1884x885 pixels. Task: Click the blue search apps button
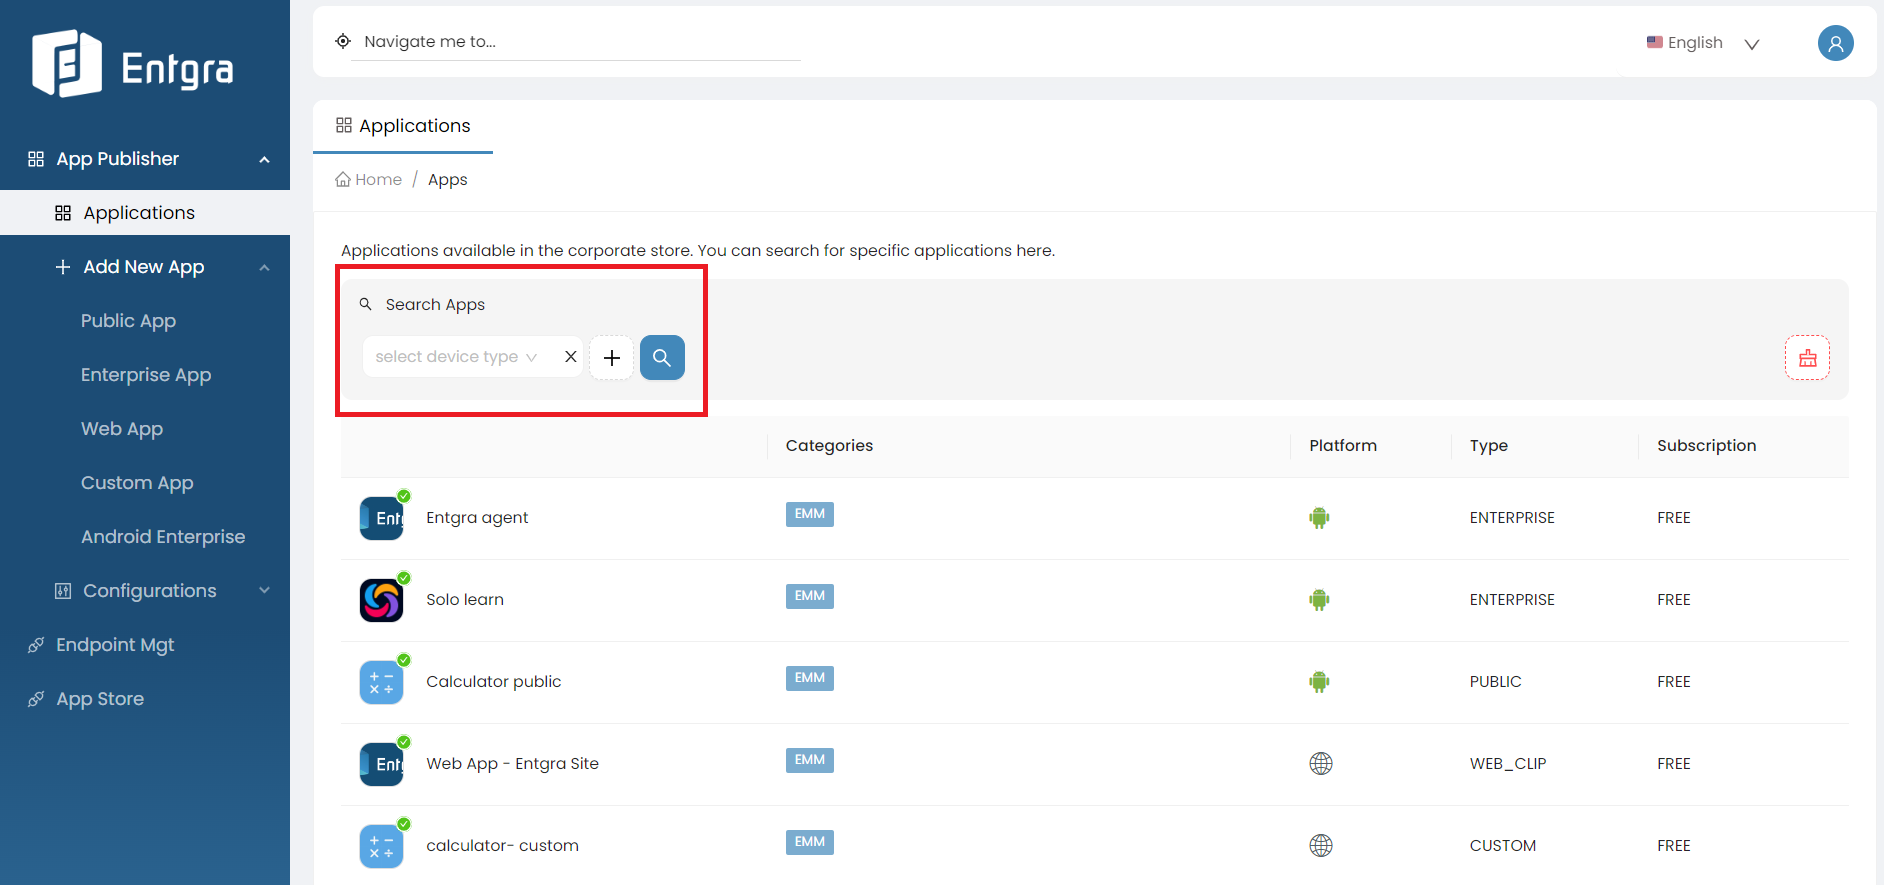coord(662,357)
